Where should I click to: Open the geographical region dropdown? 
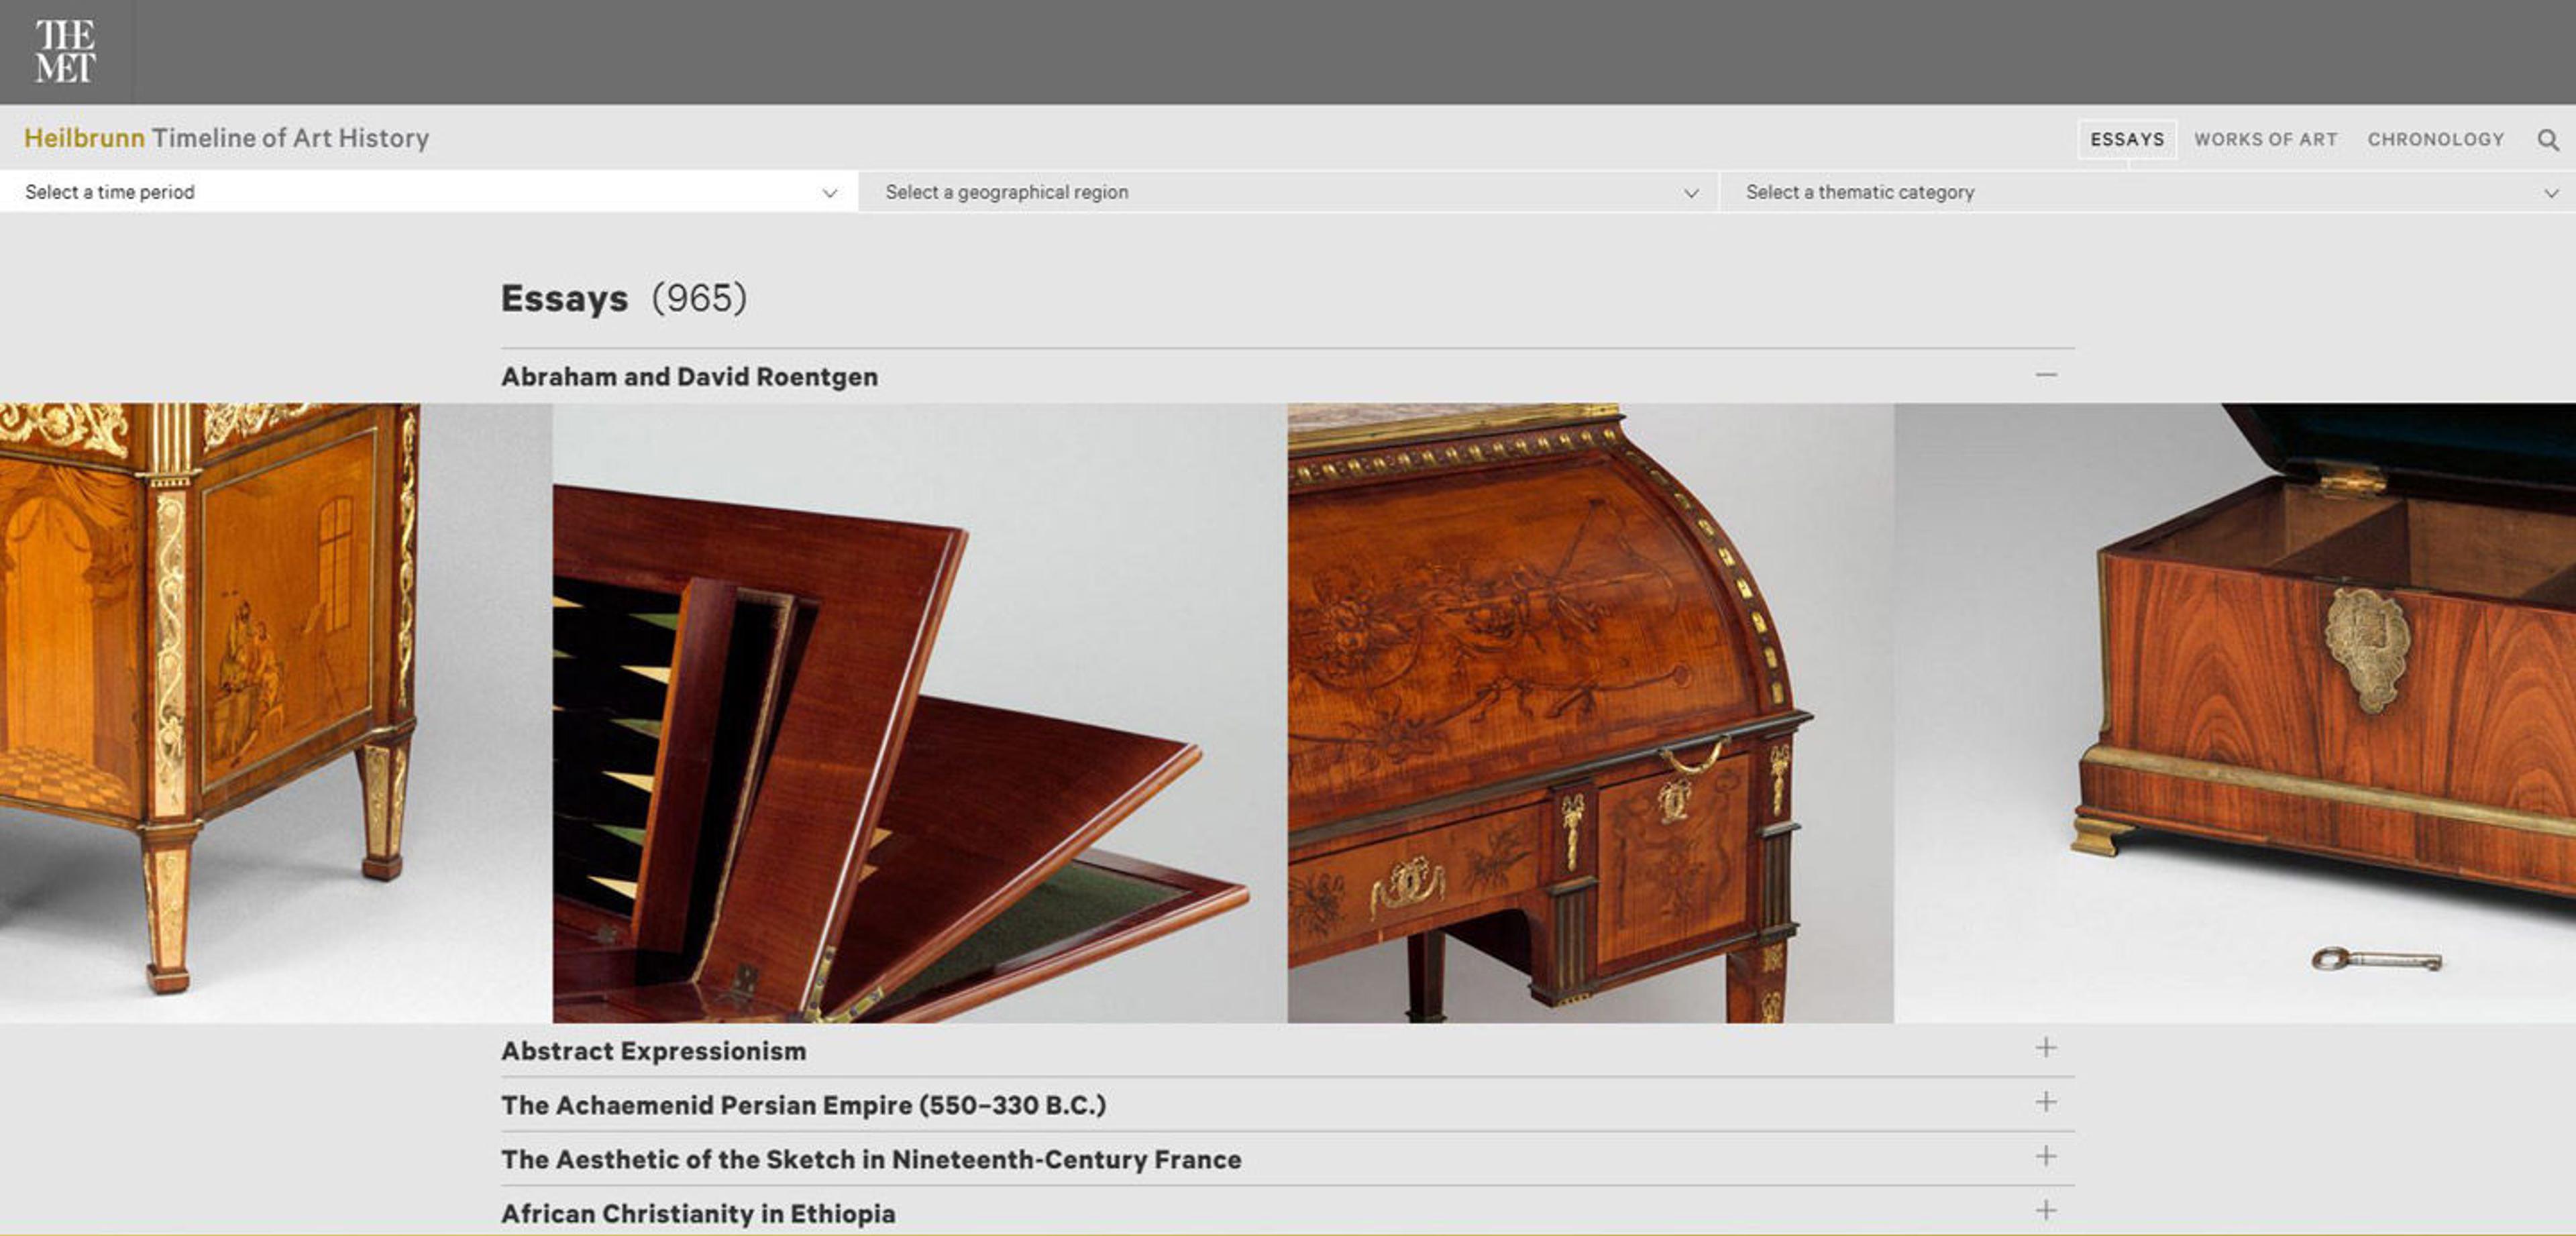coord(1288,192)
